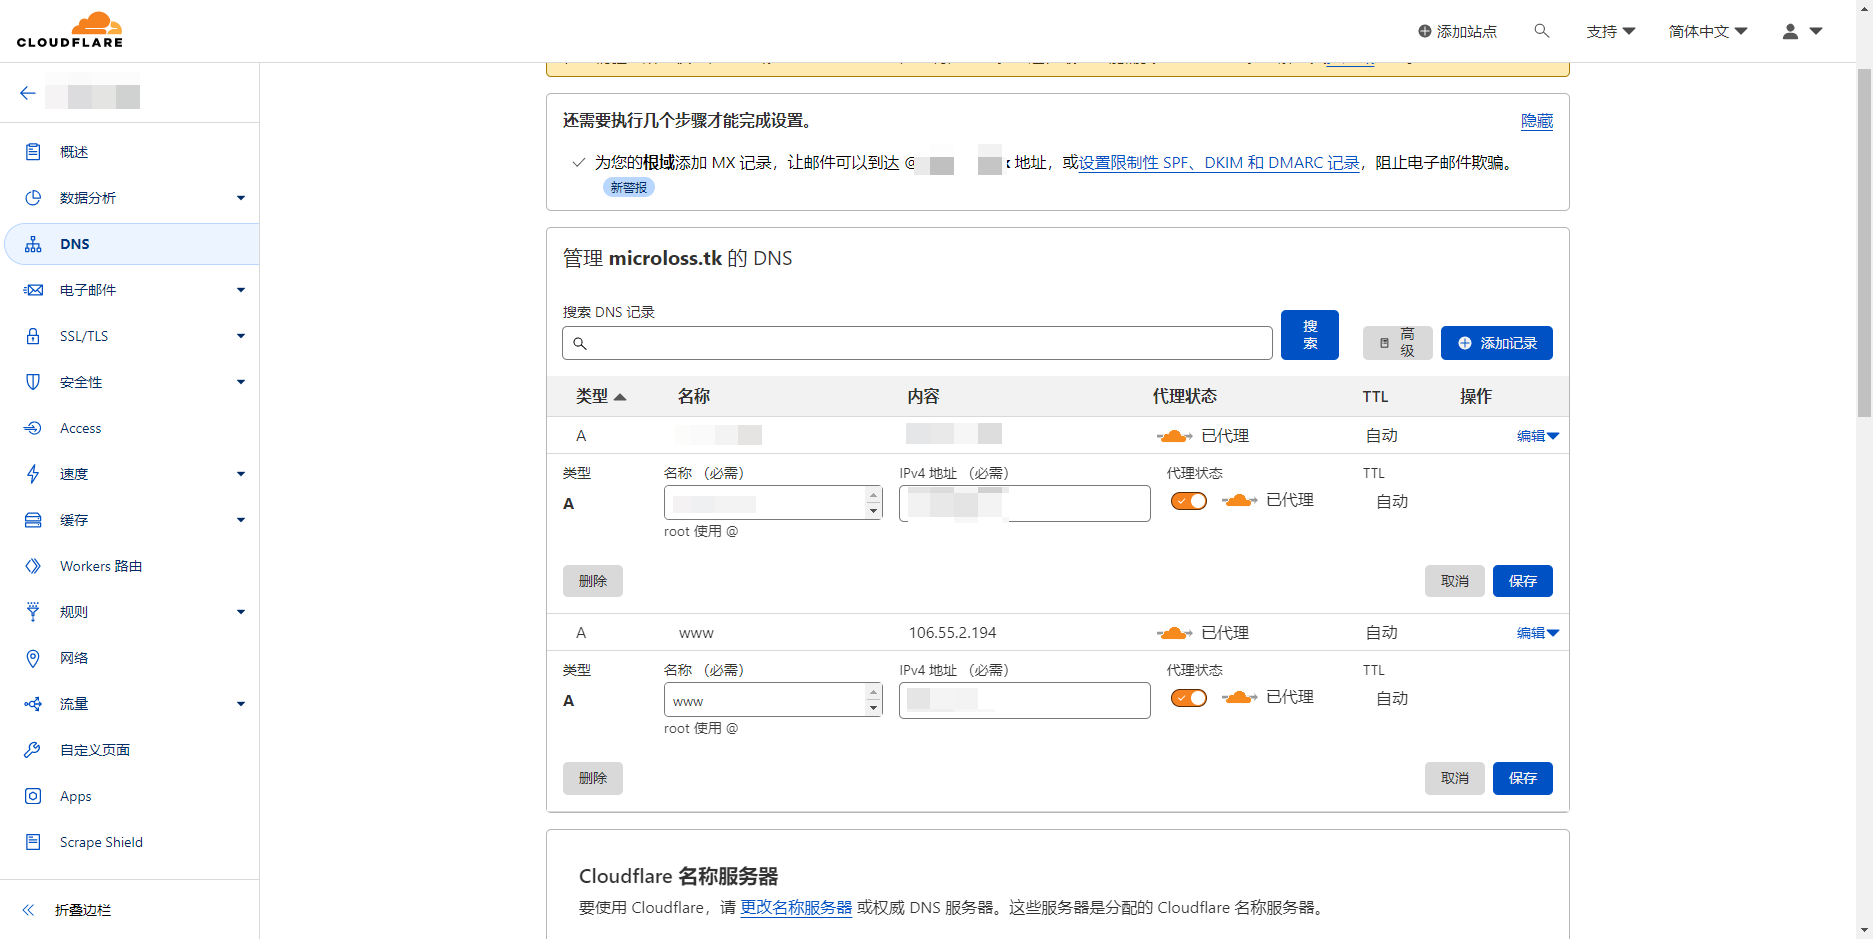
Task: Click the 安全性 shield icon
Action: (x=33, y=382)
